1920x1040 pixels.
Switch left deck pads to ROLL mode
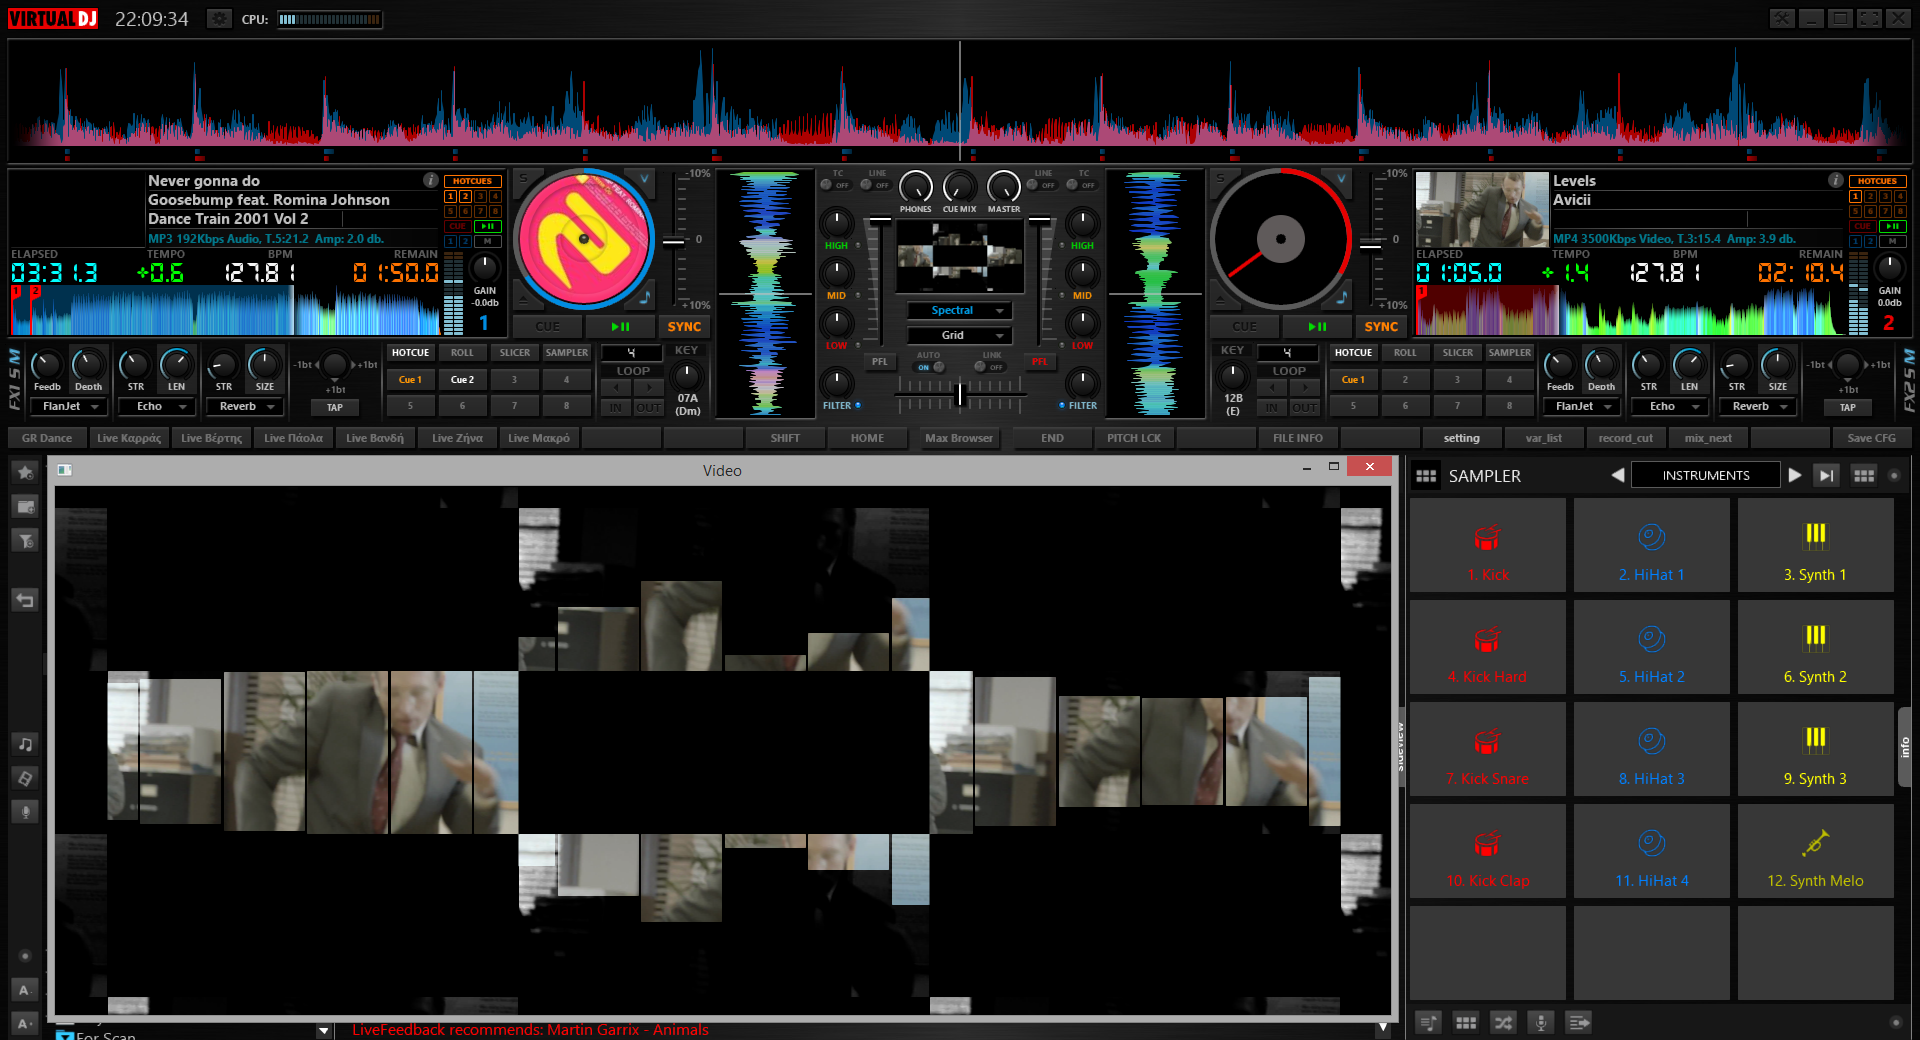click(x=462, y=353)
